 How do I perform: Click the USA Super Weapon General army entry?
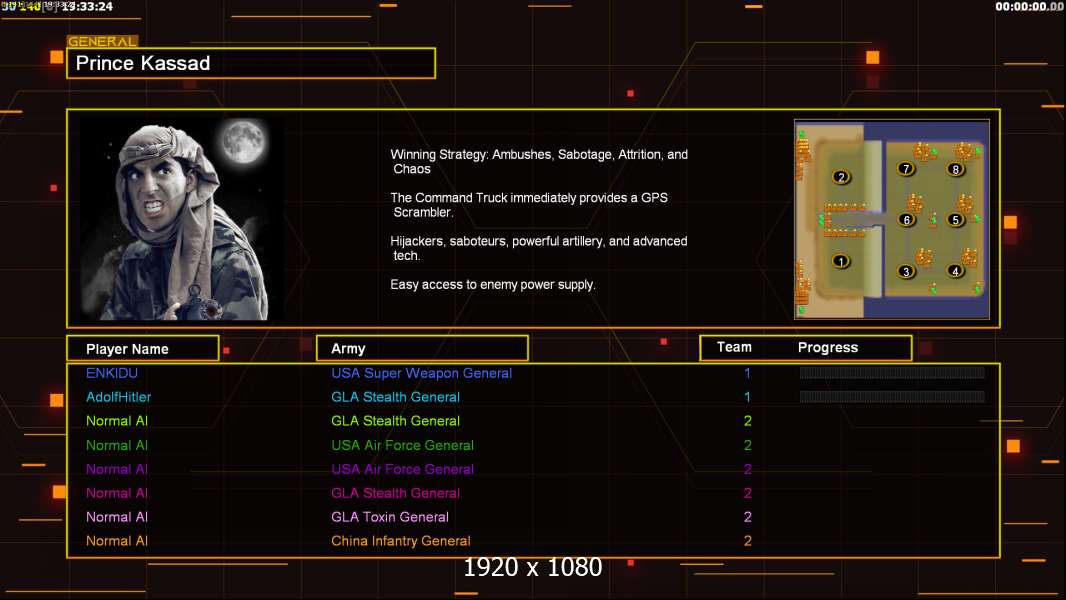422,373
